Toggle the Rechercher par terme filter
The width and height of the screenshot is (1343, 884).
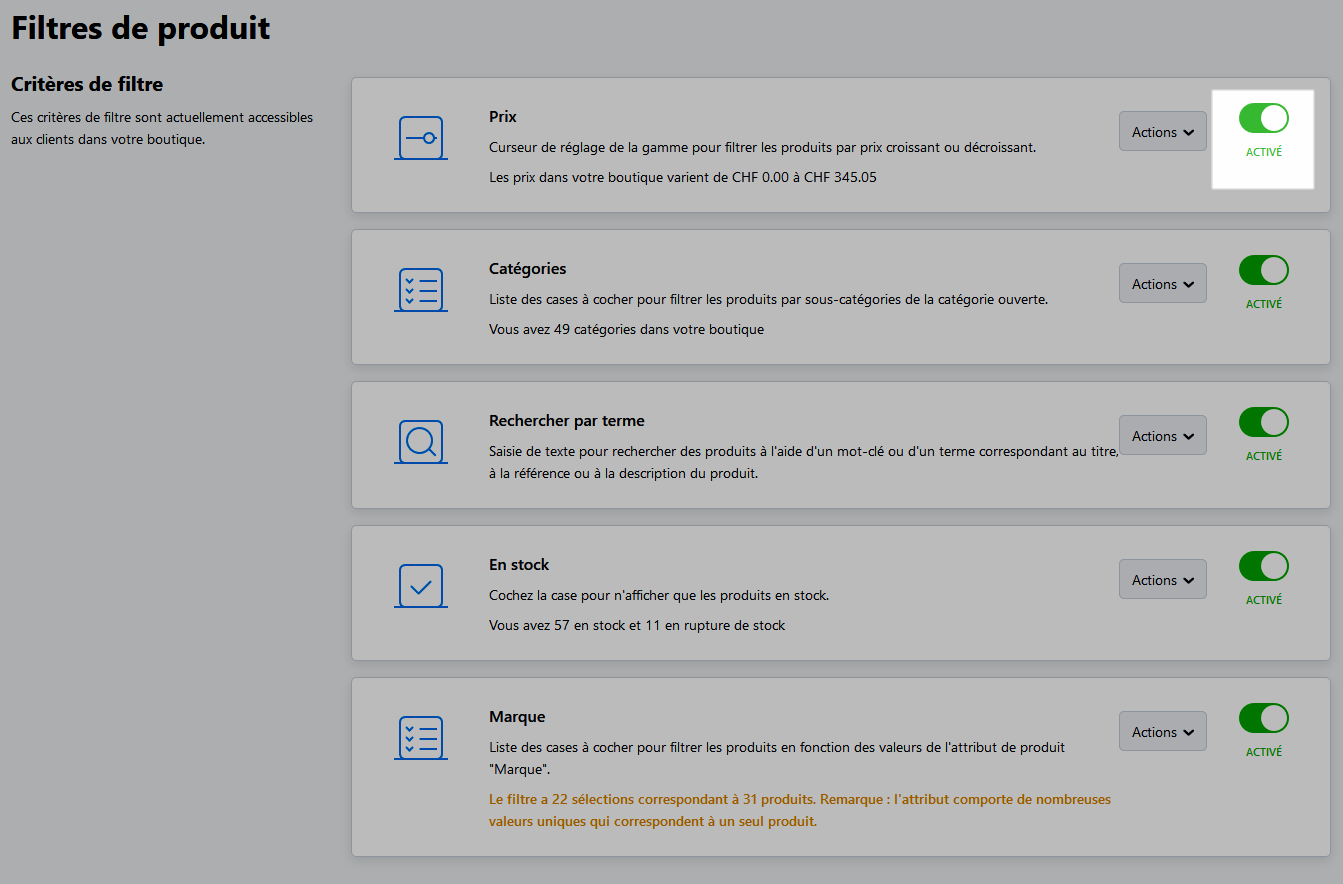point(1263,422)
